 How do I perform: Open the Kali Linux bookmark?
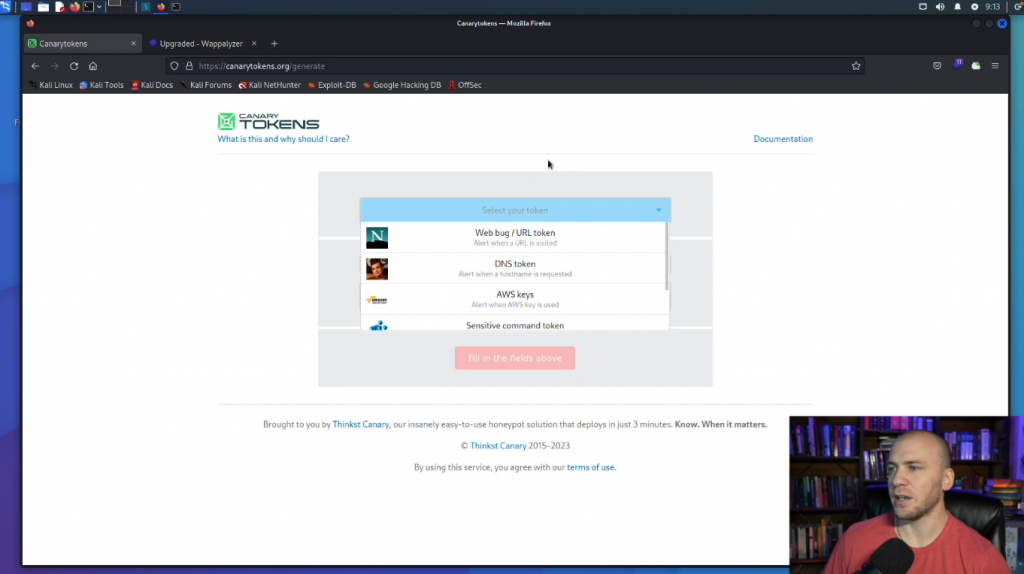click(x=51, y=85)
